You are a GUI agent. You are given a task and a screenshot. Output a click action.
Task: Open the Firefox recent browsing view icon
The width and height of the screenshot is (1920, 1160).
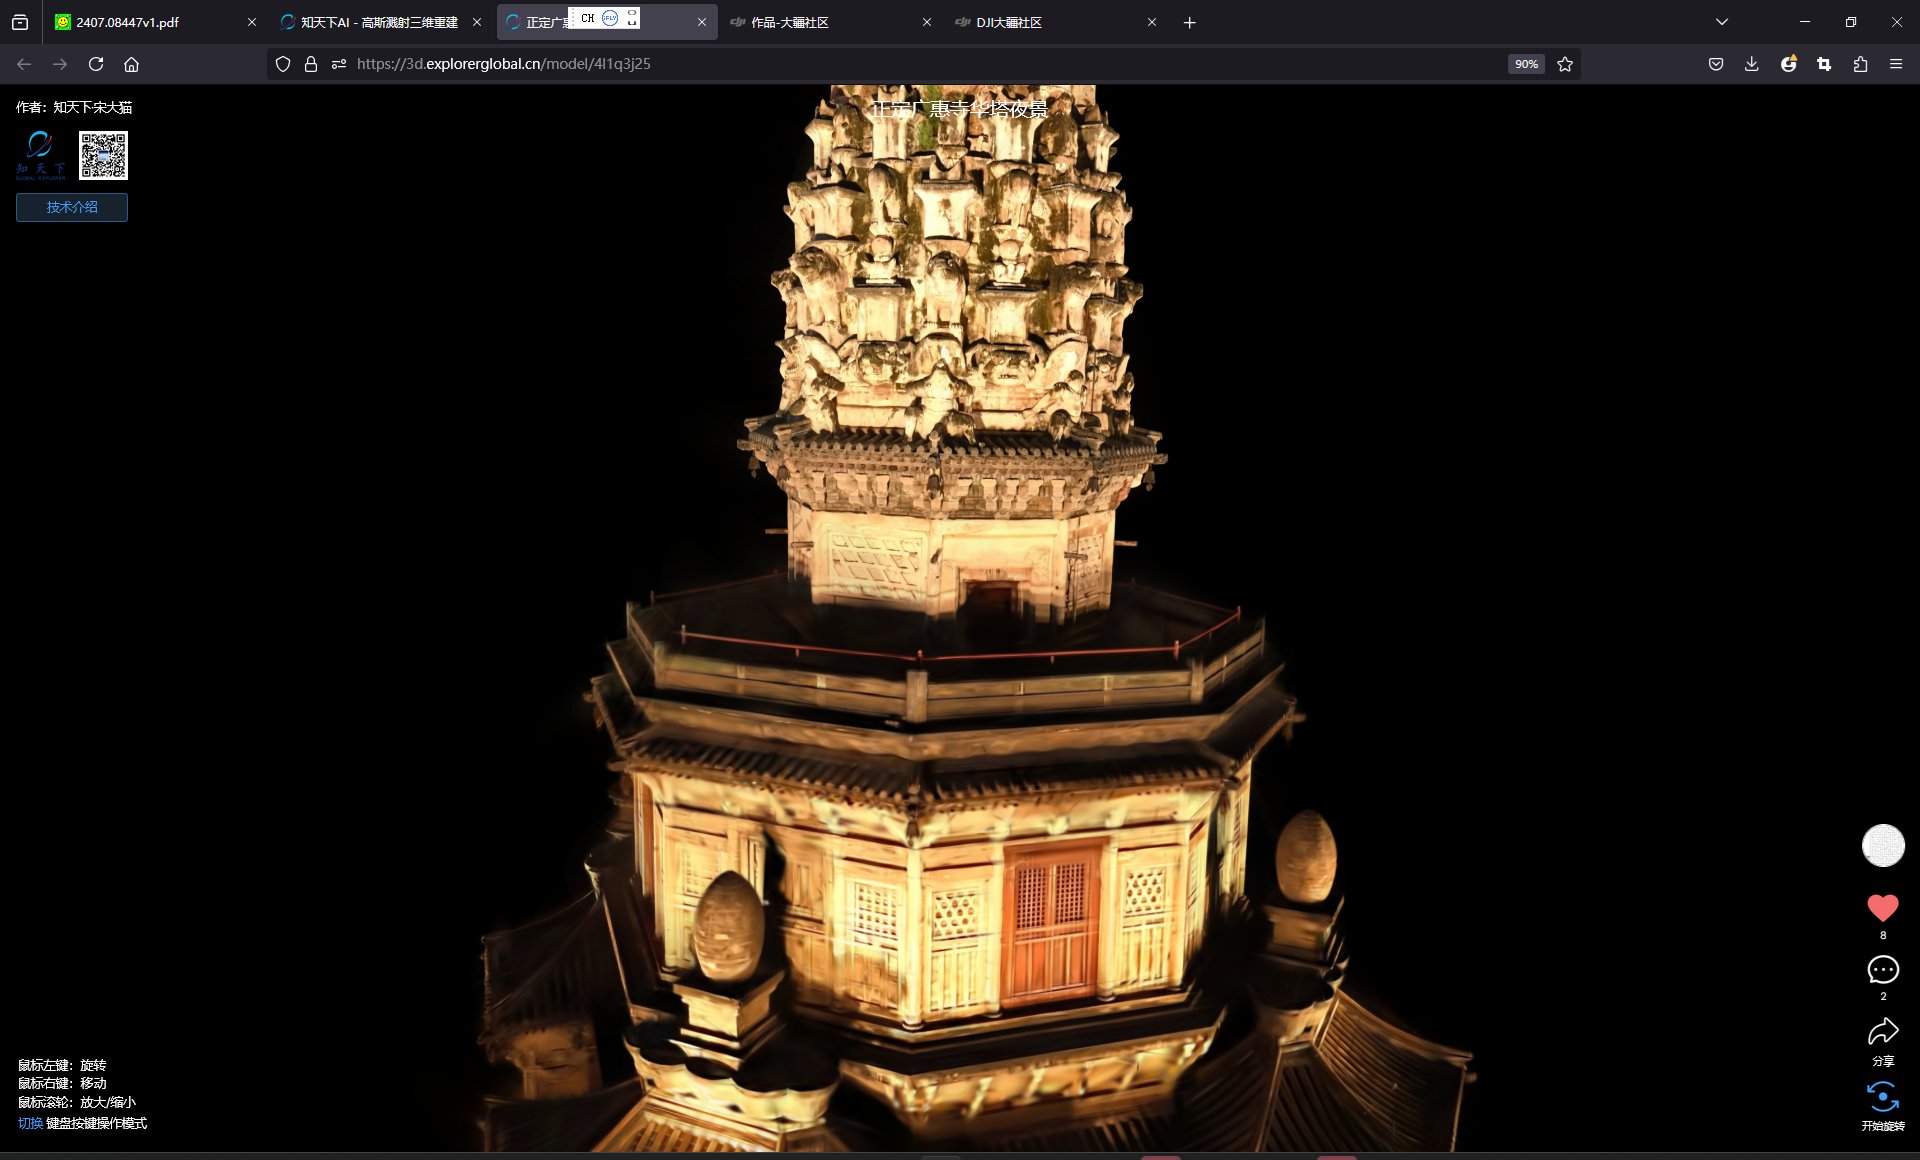[20, 22]
